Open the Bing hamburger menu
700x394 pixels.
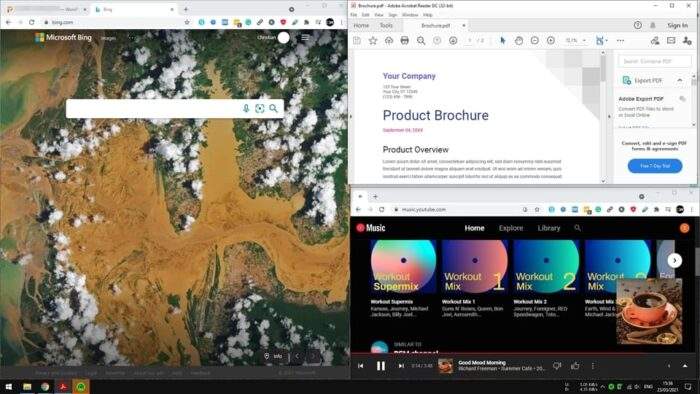[x=305, y=38]
